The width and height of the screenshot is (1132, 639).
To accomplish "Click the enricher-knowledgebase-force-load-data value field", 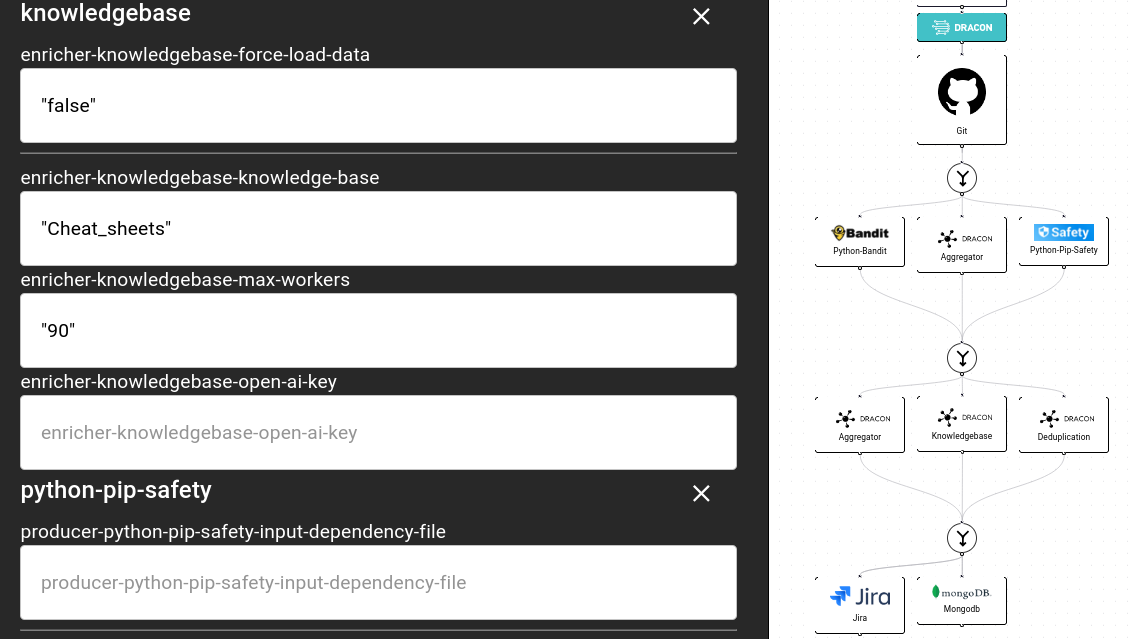I will [378, 105].
